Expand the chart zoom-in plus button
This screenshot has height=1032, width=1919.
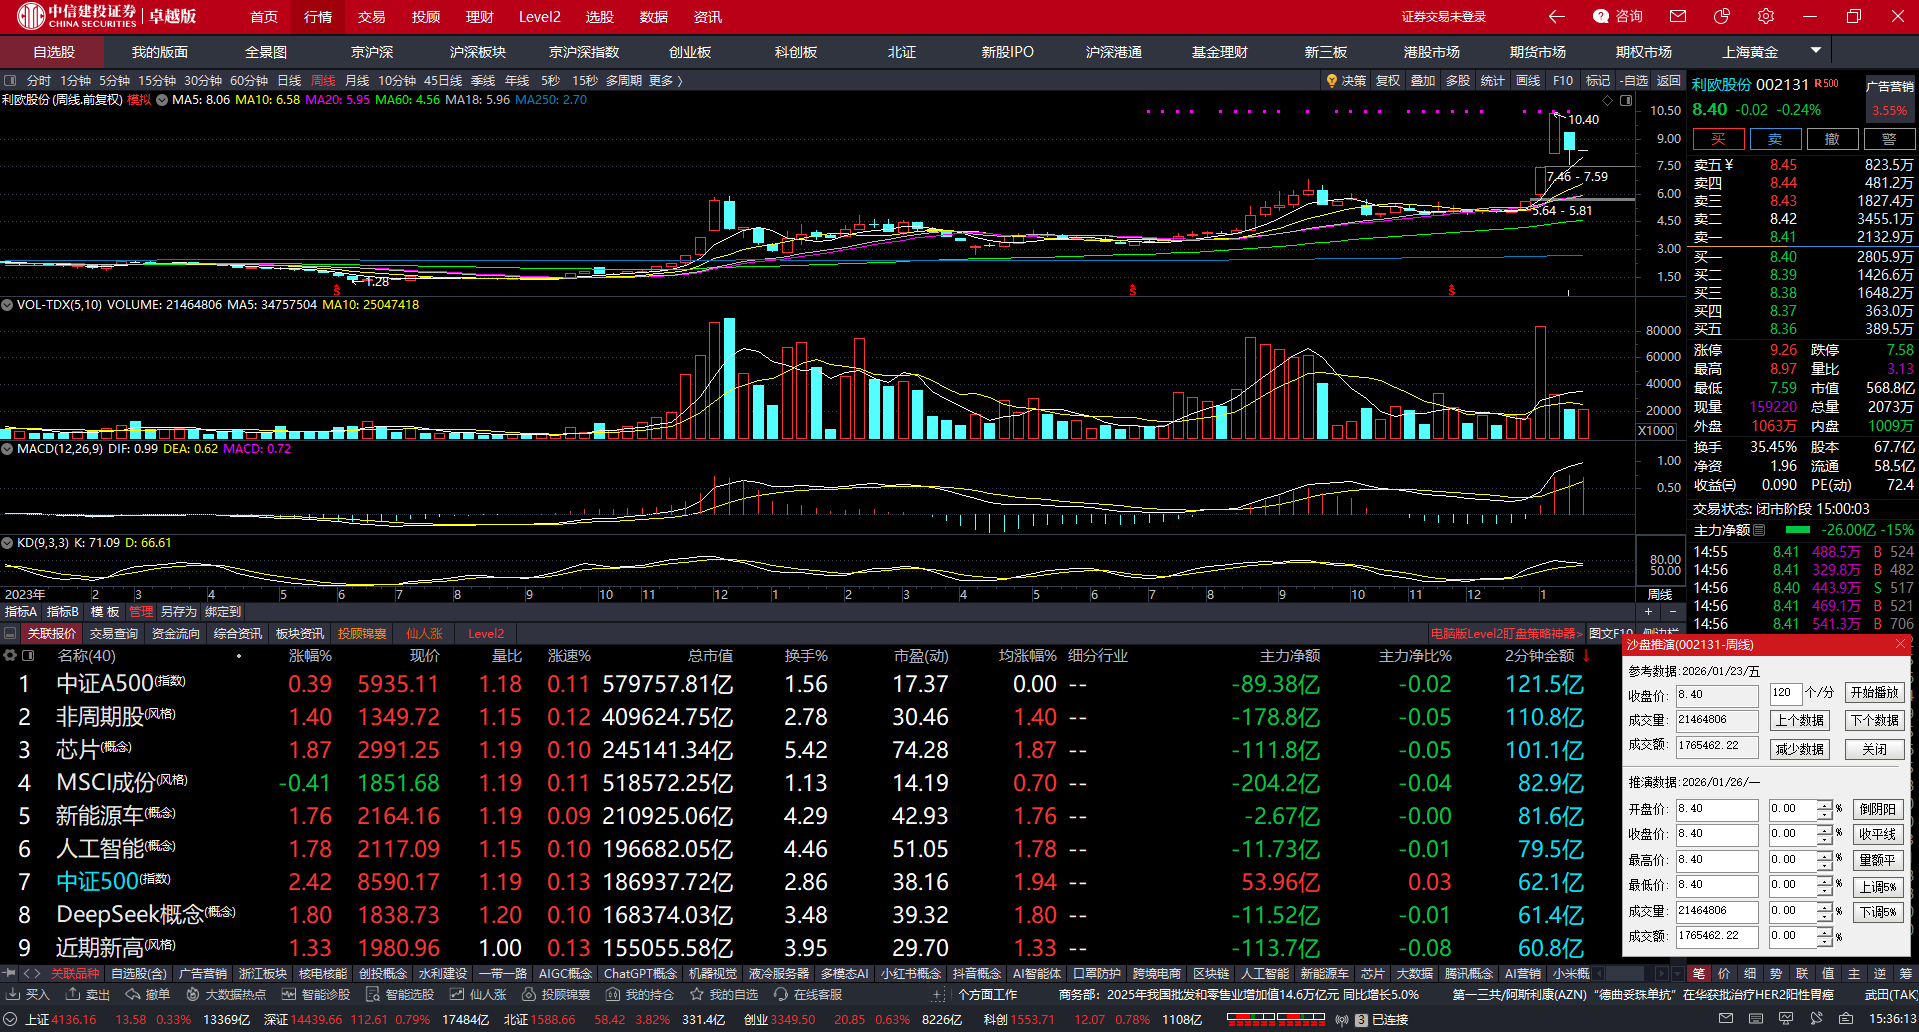tap(1649, 612)
